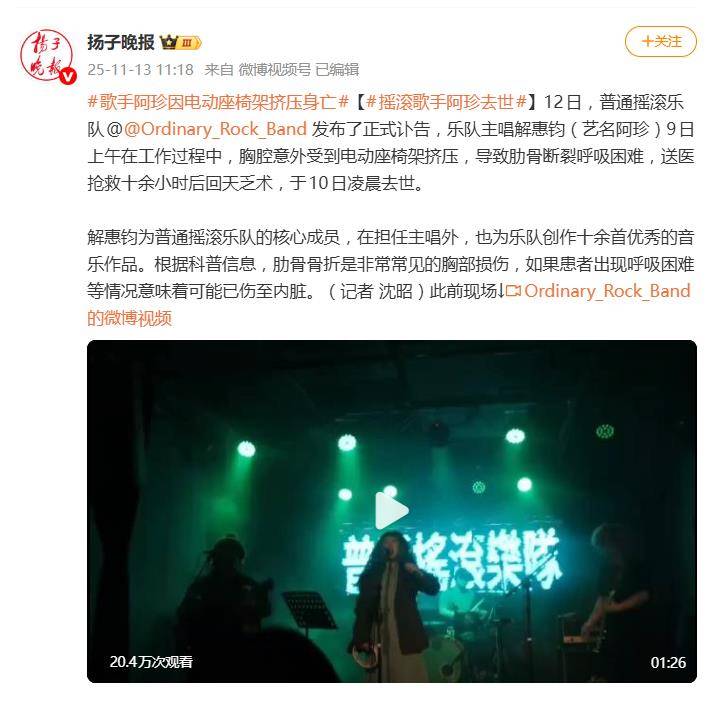This screenshot has height=709, width=715.
Task: Open hashtag 歌手阿珍因电动座椅架挤压身亡
Action: coord(218,102)
